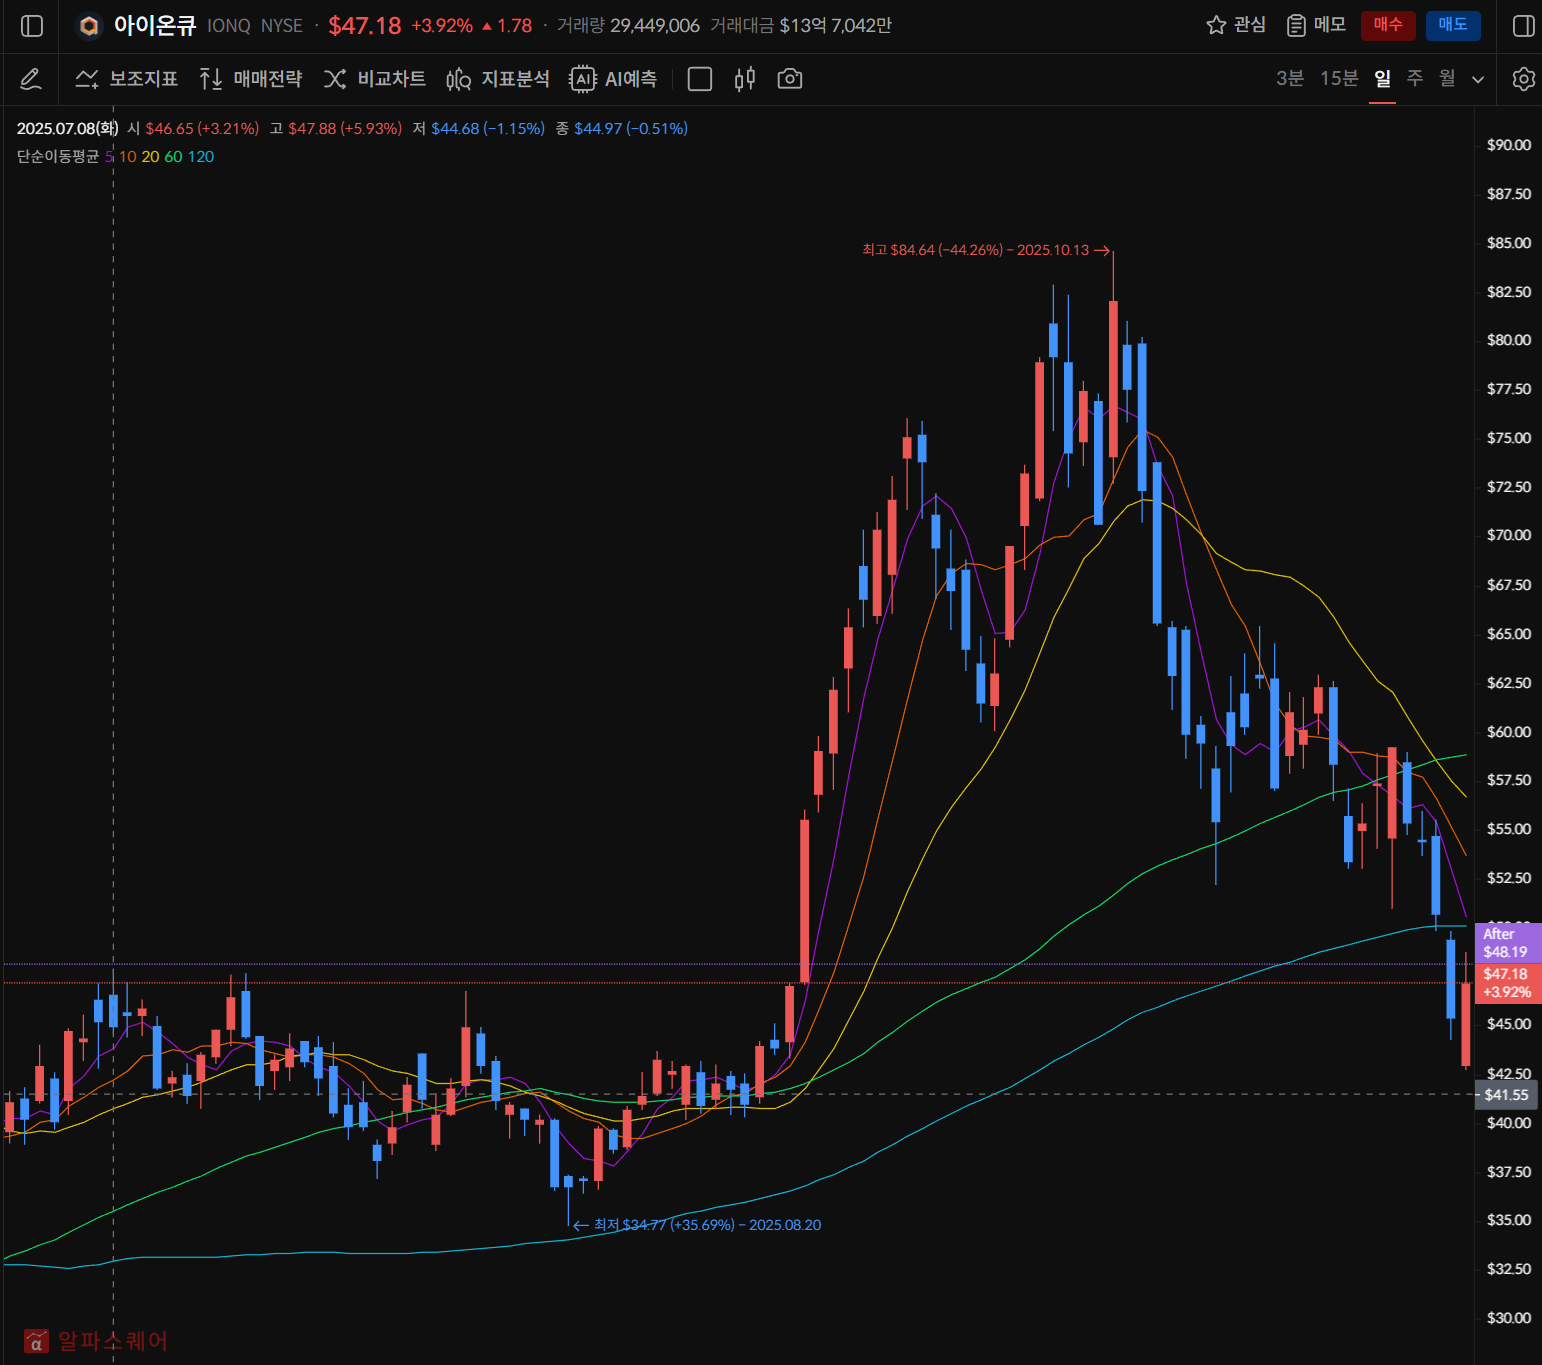
Task: Switch to the 주 weekly timeframe
Action: [1415, 78]
